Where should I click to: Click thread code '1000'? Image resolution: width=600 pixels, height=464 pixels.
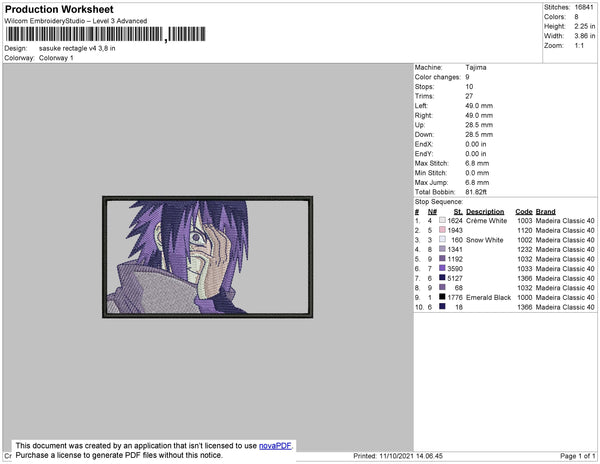[x=525, y=297]
